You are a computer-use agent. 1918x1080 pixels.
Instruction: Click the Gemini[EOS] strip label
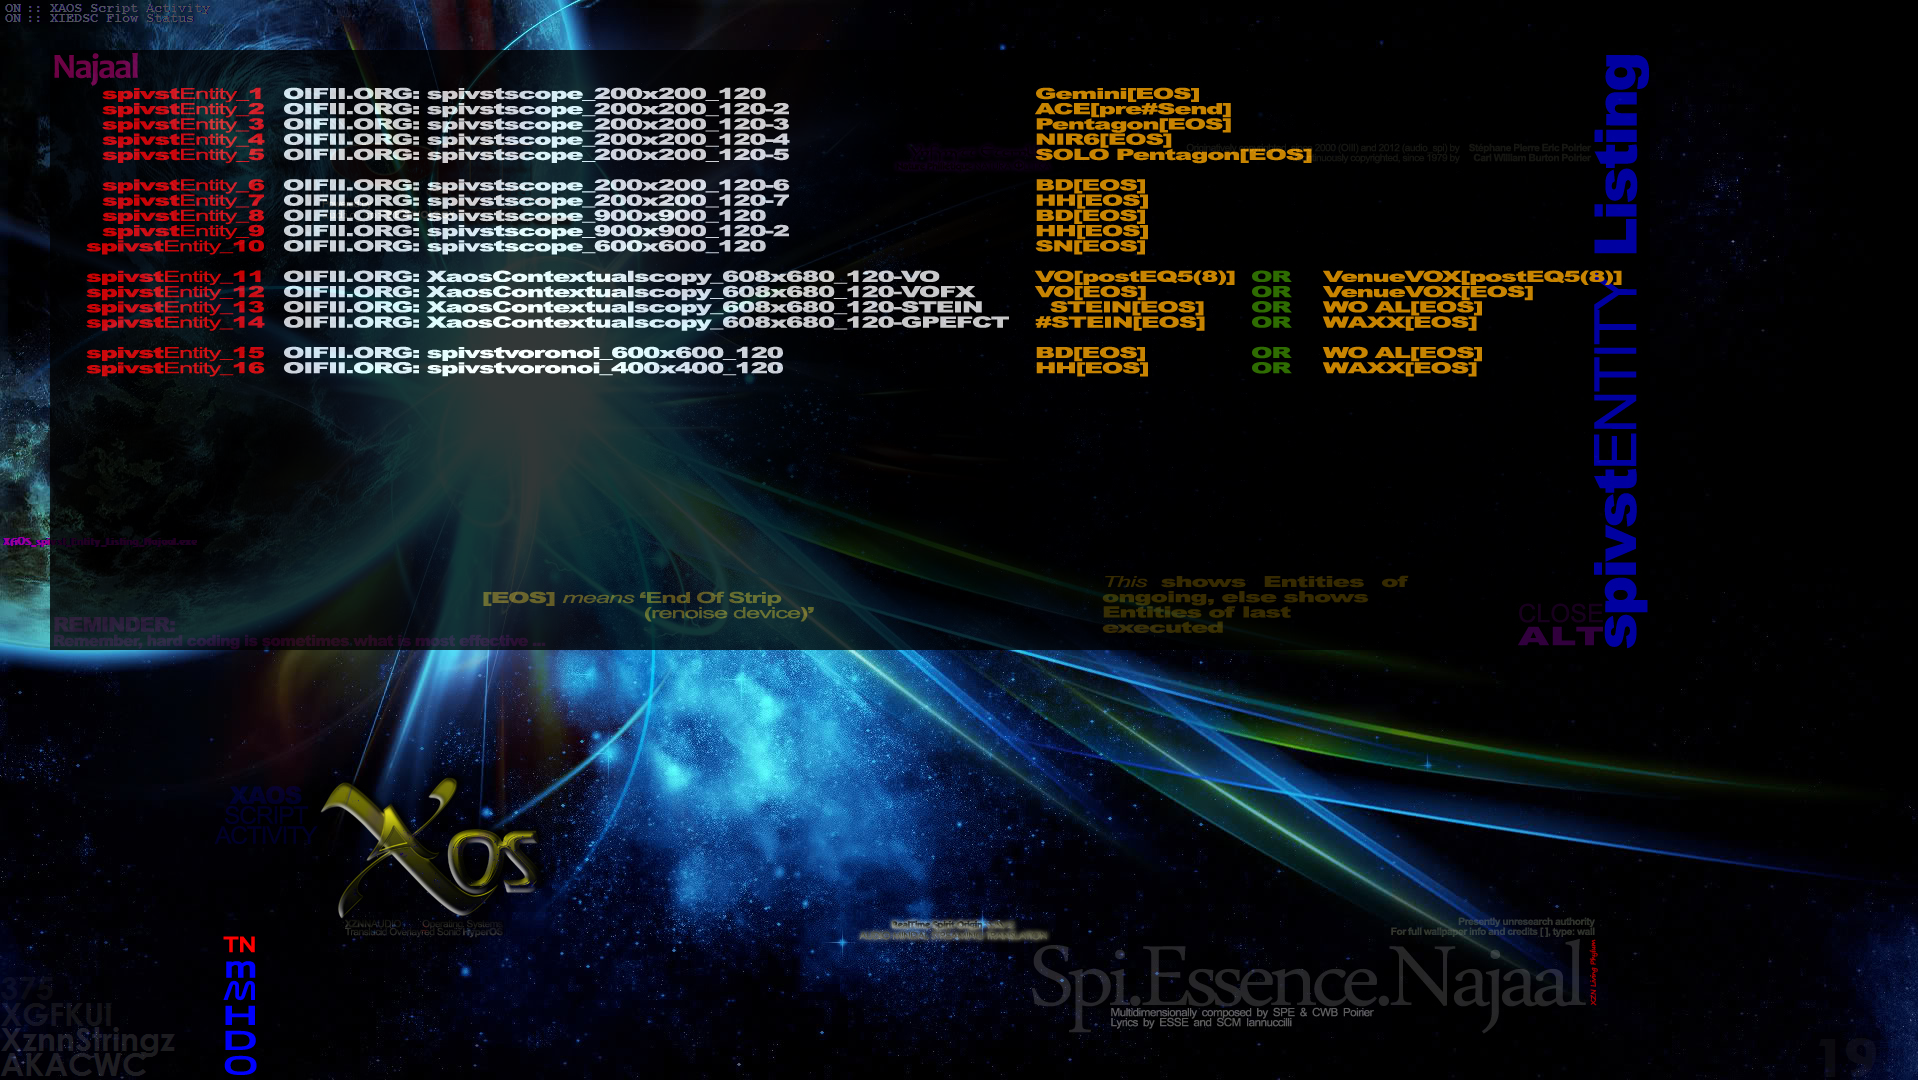click(x=1117, y=94)
